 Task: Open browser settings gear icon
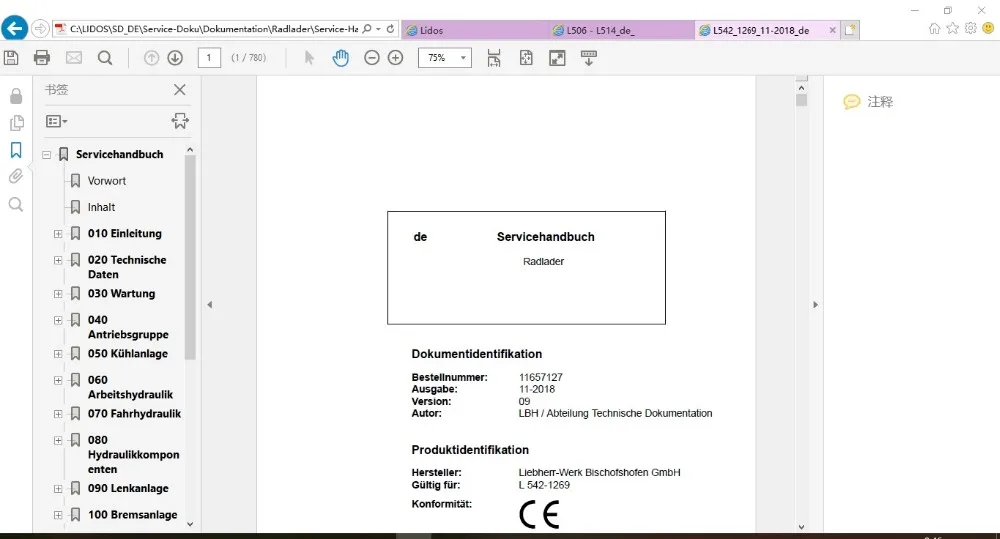(971, 28)
